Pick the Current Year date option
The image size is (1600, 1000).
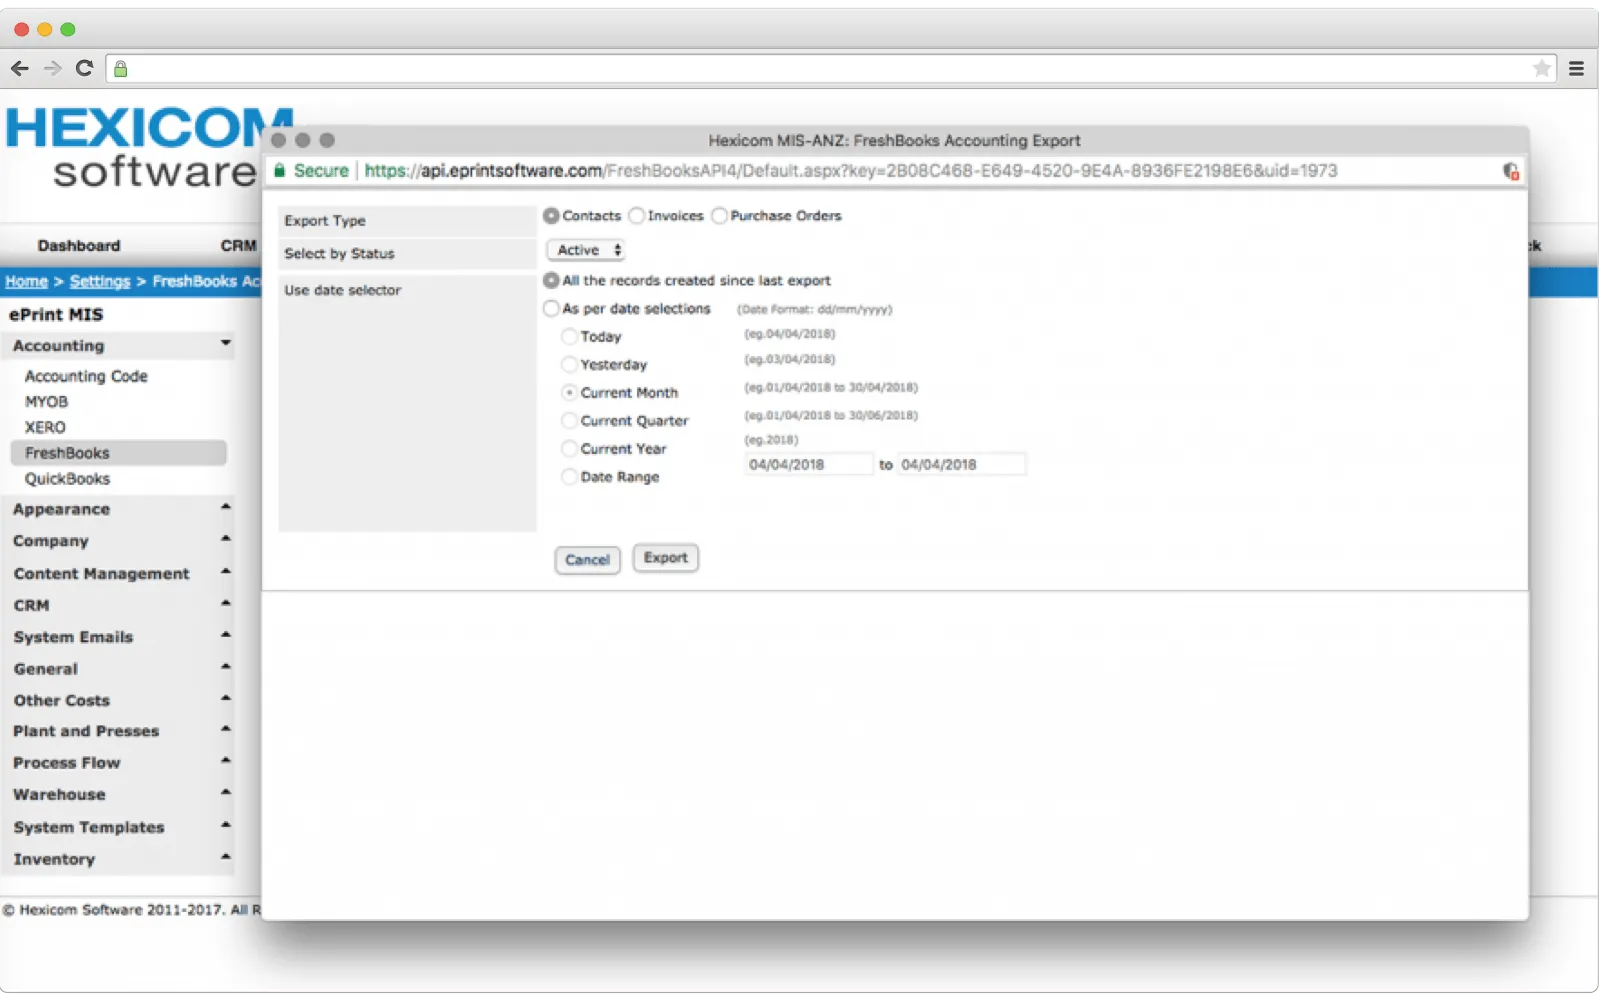[569, 449]
